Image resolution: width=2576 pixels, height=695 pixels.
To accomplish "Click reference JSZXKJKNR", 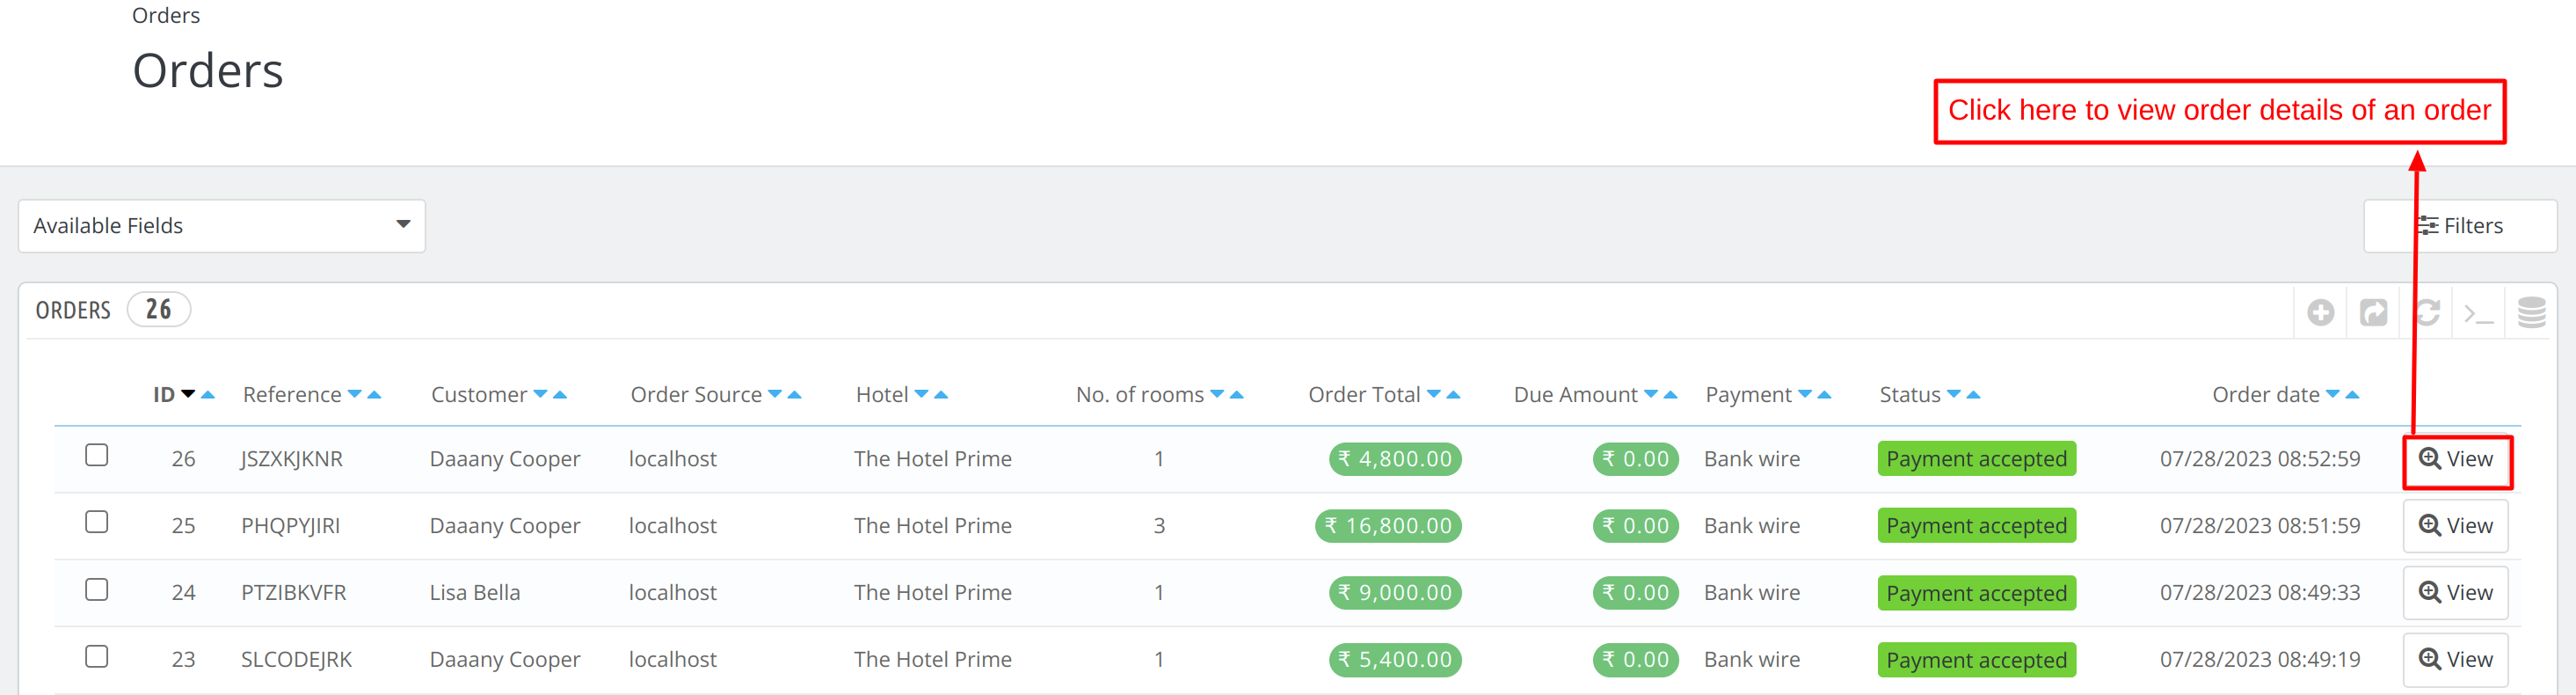I will point(292,459).
